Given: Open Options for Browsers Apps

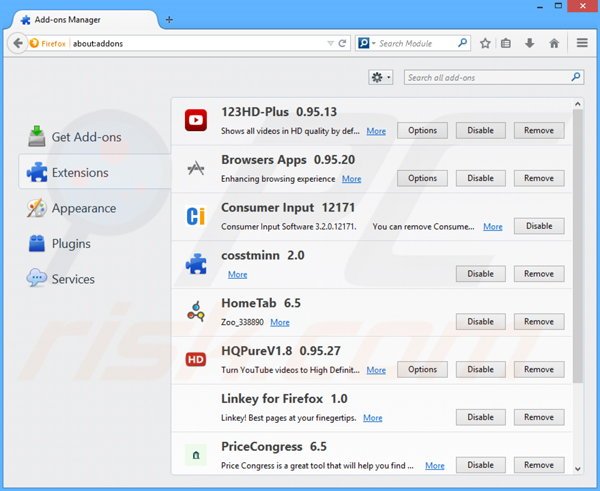Looking at the screenshot, I should tap(422, 178).
